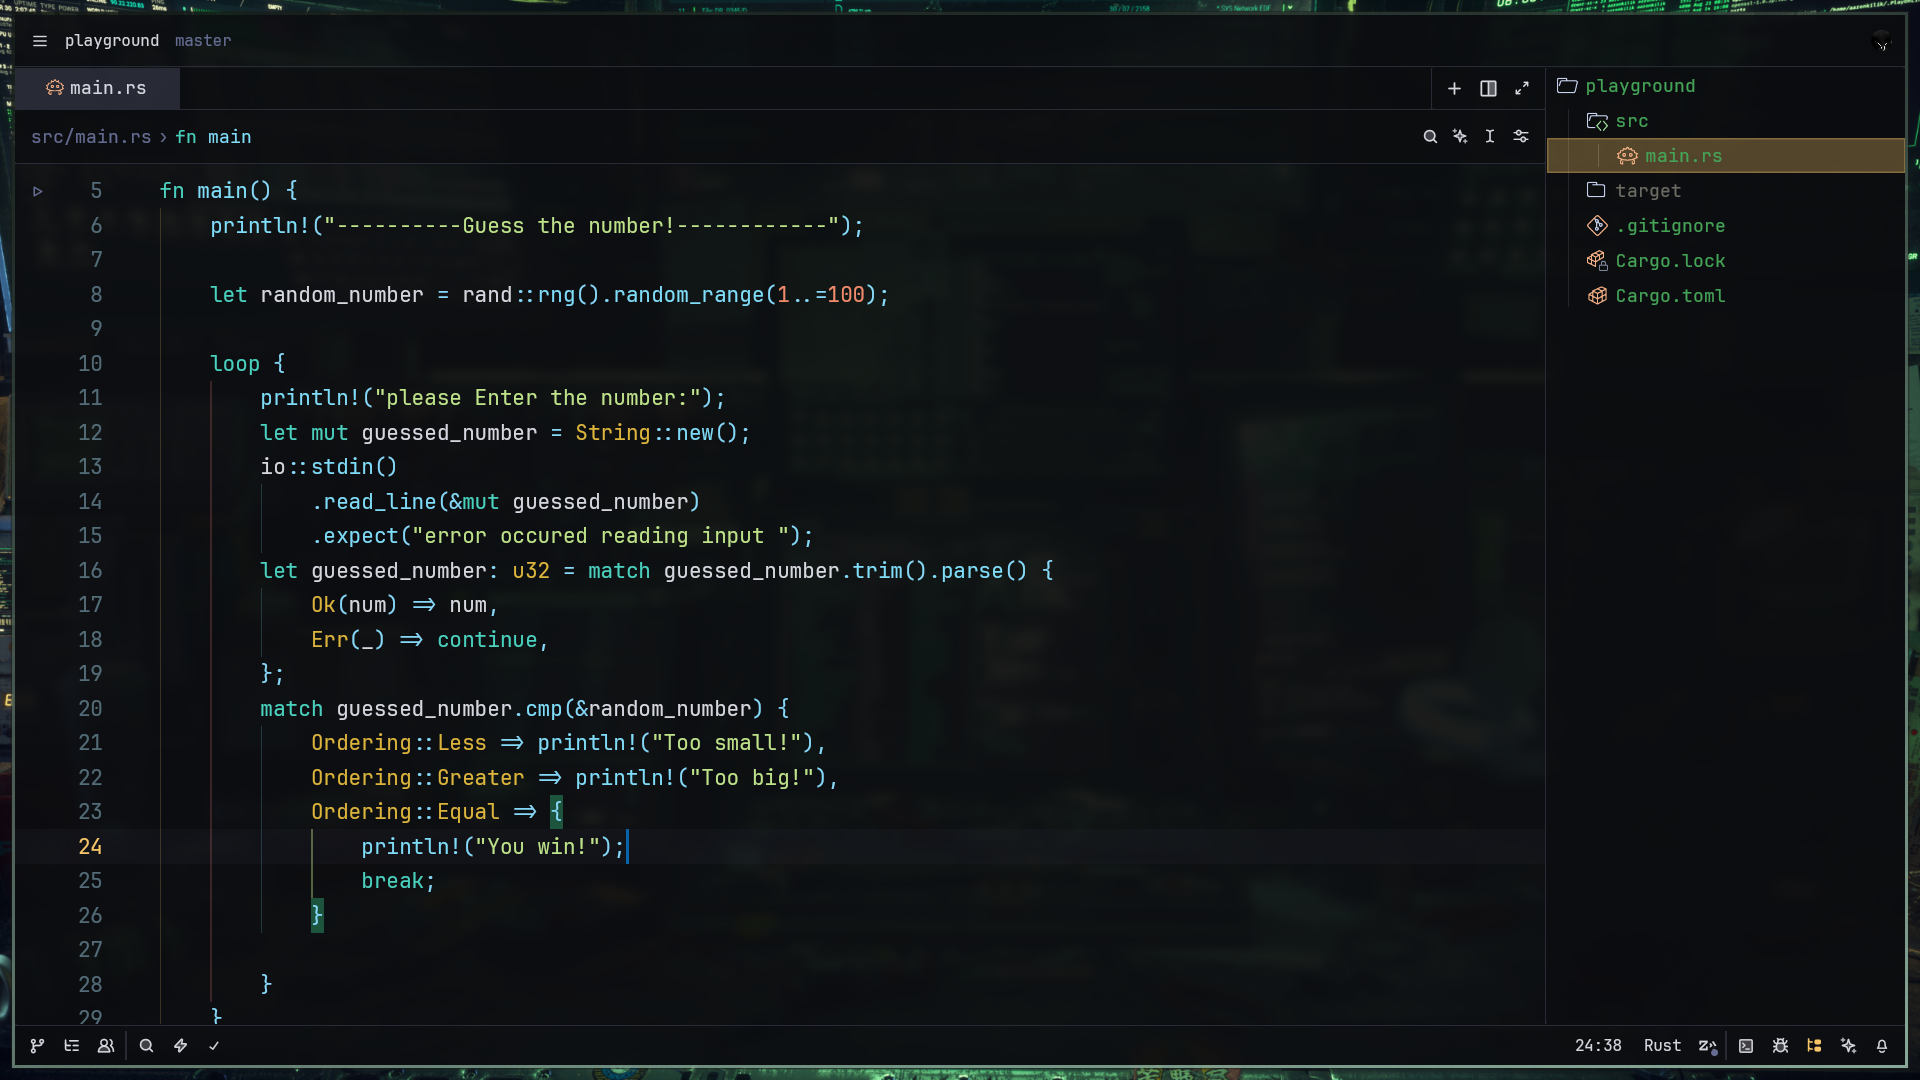
Task: Click 'Err(_)' on line 18
Action: point(348,640)
